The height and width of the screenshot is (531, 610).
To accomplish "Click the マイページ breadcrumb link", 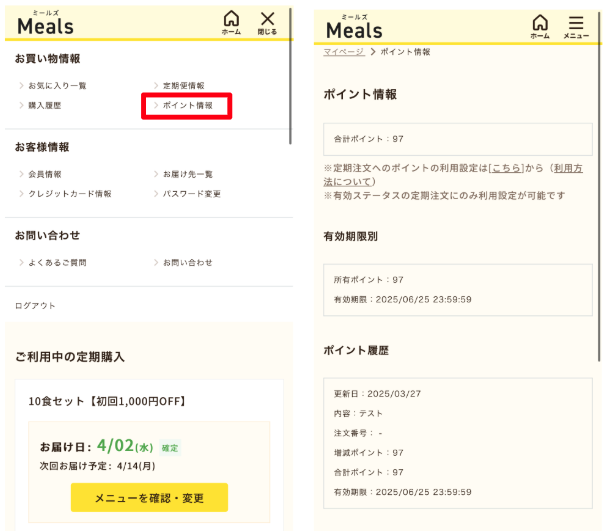I will (343, 50).
